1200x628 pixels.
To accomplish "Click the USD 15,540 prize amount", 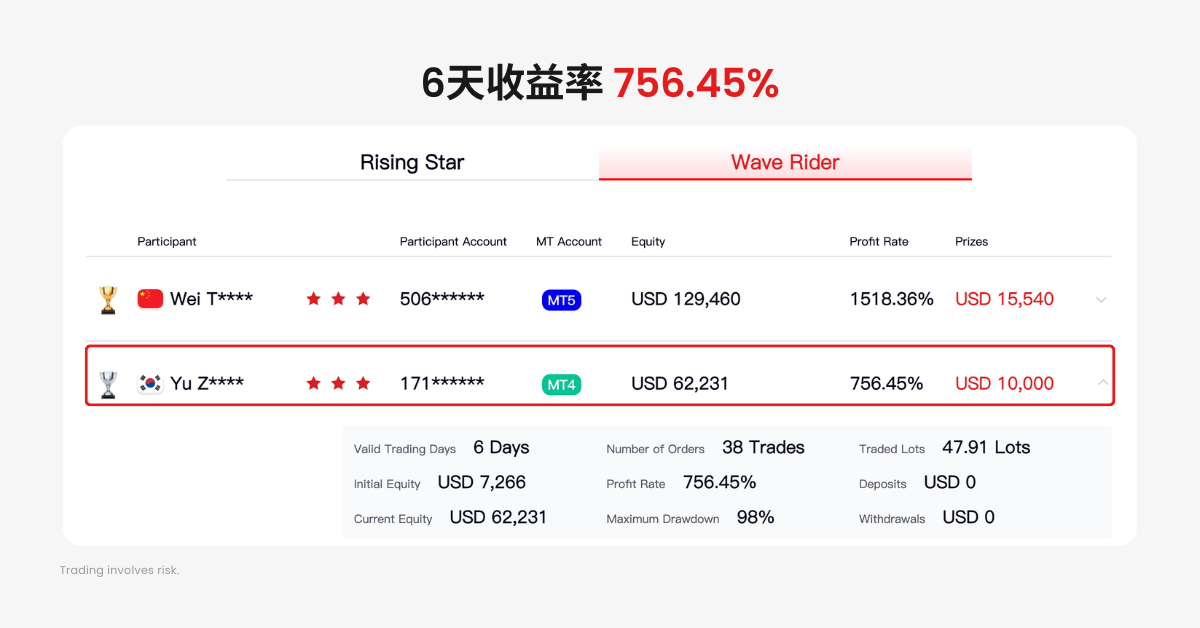I will [1004, 299].
